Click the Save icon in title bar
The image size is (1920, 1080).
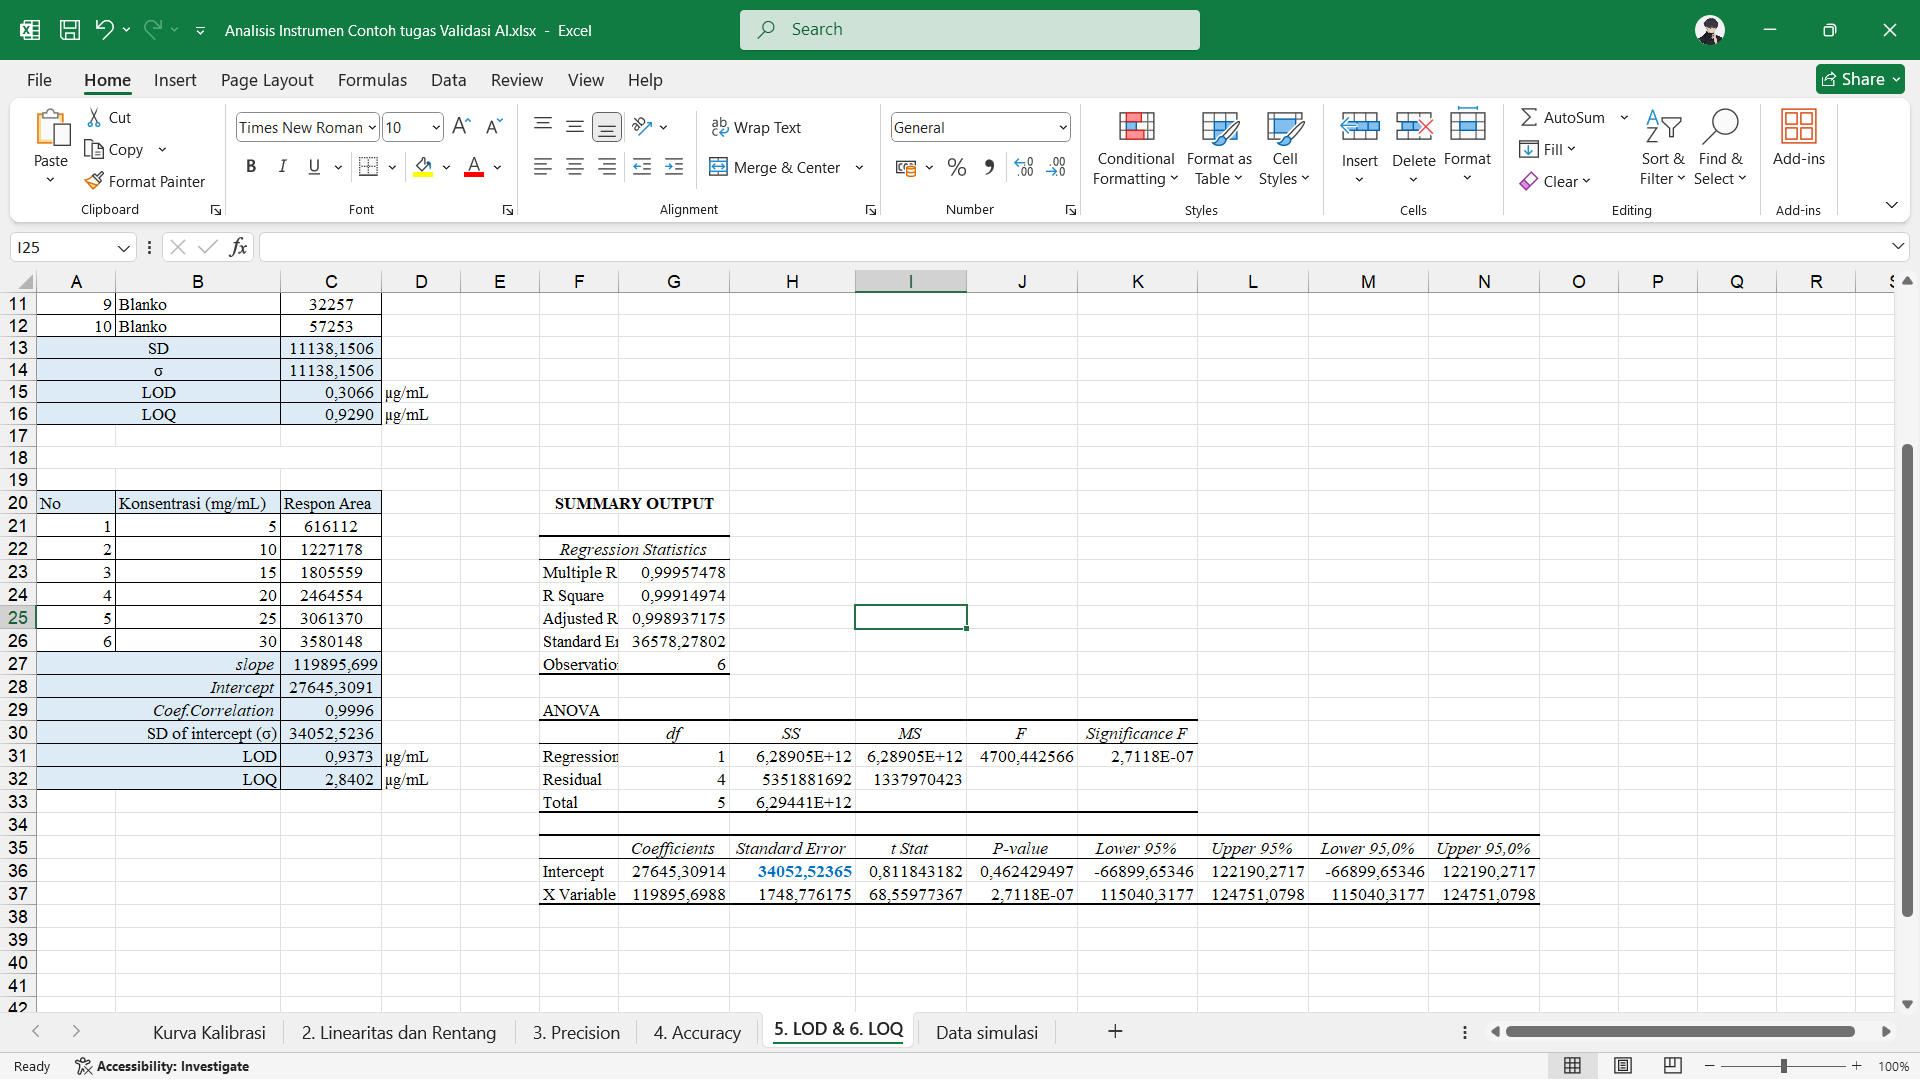pos(70,30)
